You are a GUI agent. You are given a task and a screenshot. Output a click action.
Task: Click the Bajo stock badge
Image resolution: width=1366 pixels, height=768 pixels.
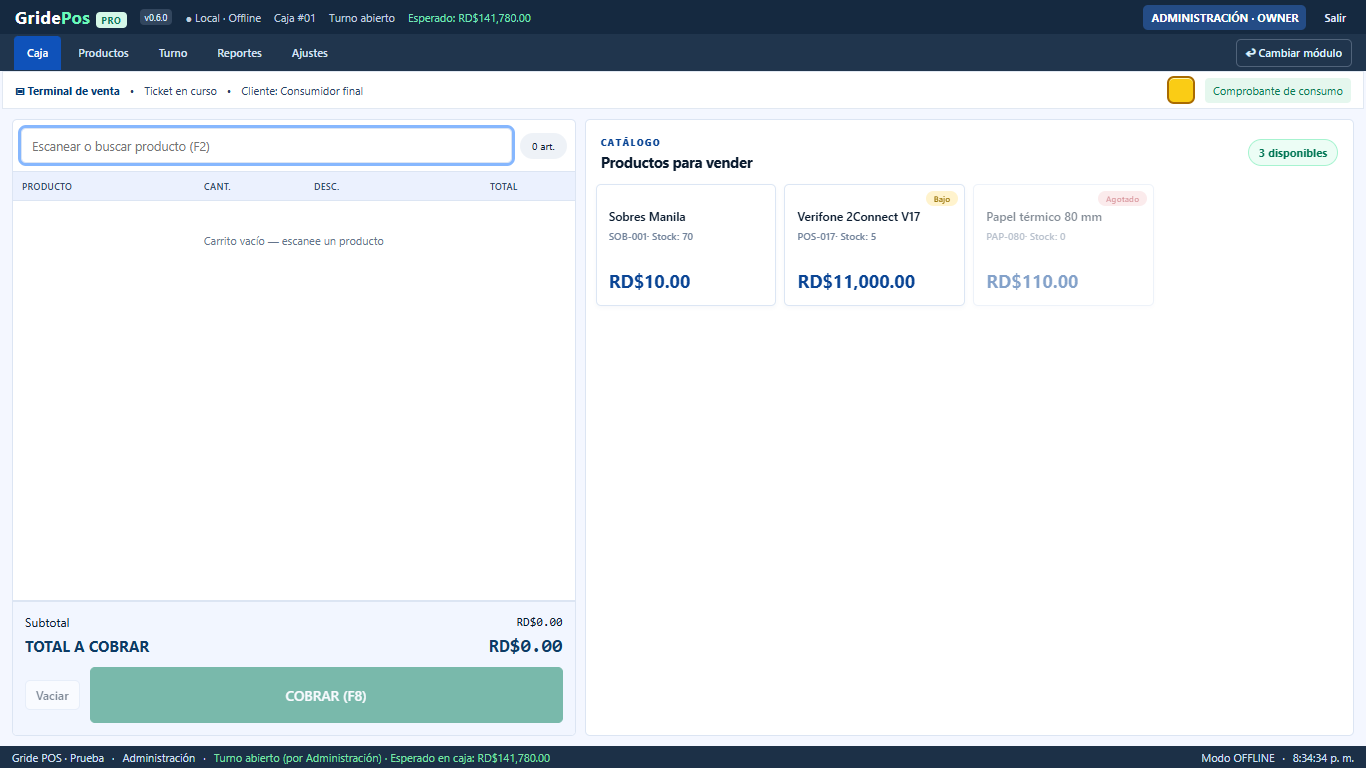(x=942, y=199)
